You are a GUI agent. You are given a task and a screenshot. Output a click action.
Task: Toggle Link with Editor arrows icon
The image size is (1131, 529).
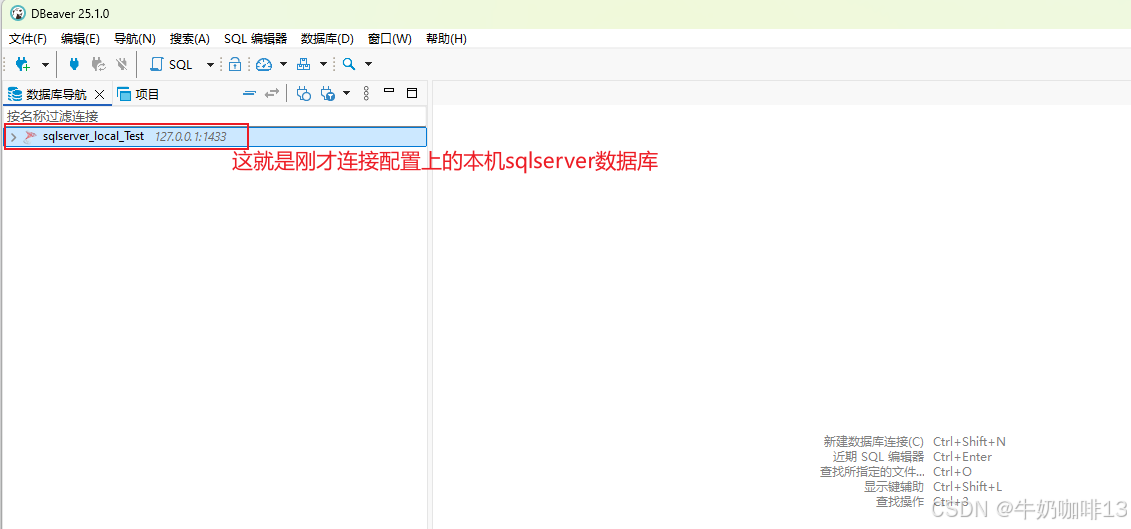click(x=272, y=93)
